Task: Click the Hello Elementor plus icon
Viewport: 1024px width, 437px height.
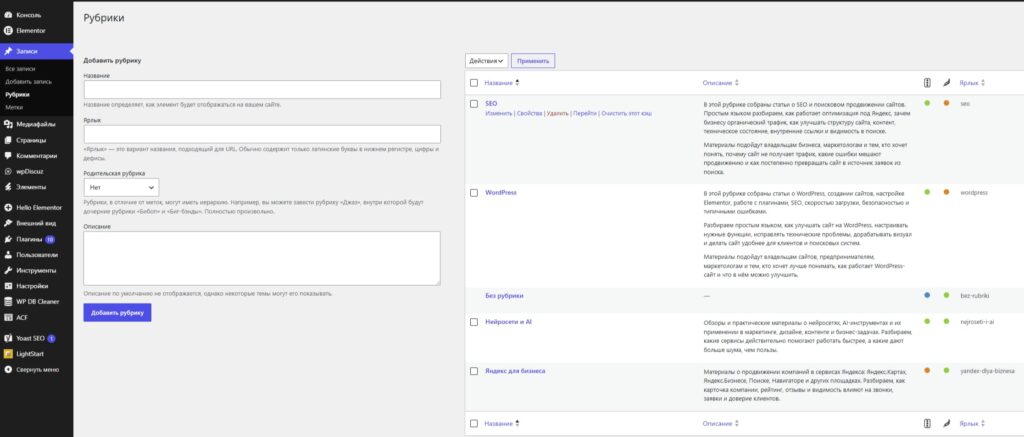Action: (x=8, y=208)
